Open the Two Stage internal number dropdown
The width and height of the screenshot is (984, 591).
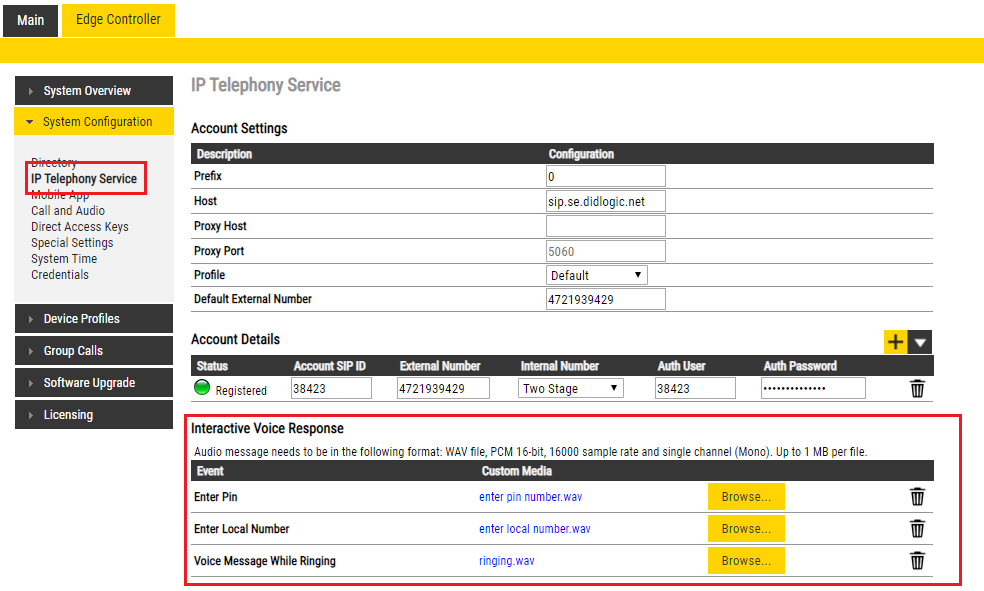point(571,388)
